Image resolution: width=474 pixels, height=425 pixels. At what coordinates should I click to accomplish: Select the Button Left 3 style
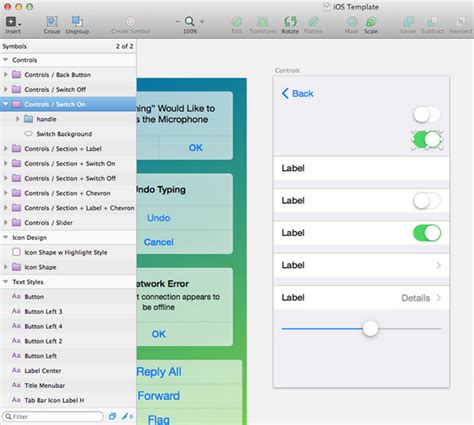68,311
